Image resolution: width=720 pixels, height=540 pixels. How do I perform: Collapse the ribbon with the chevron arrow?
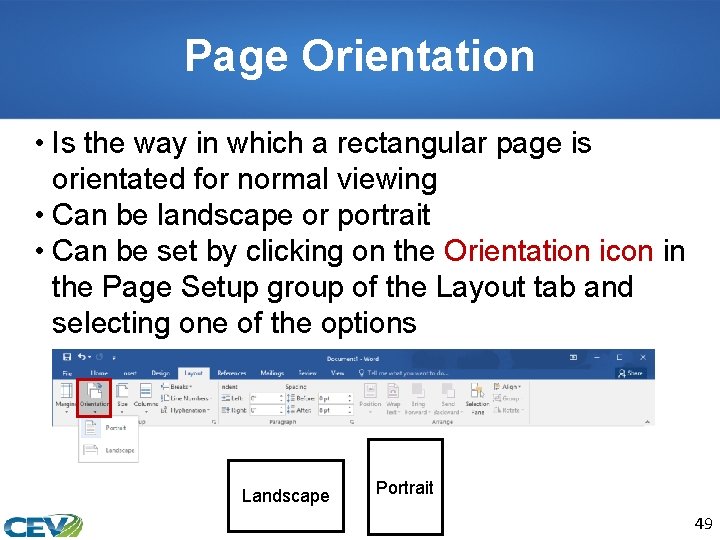pos(647,422)
